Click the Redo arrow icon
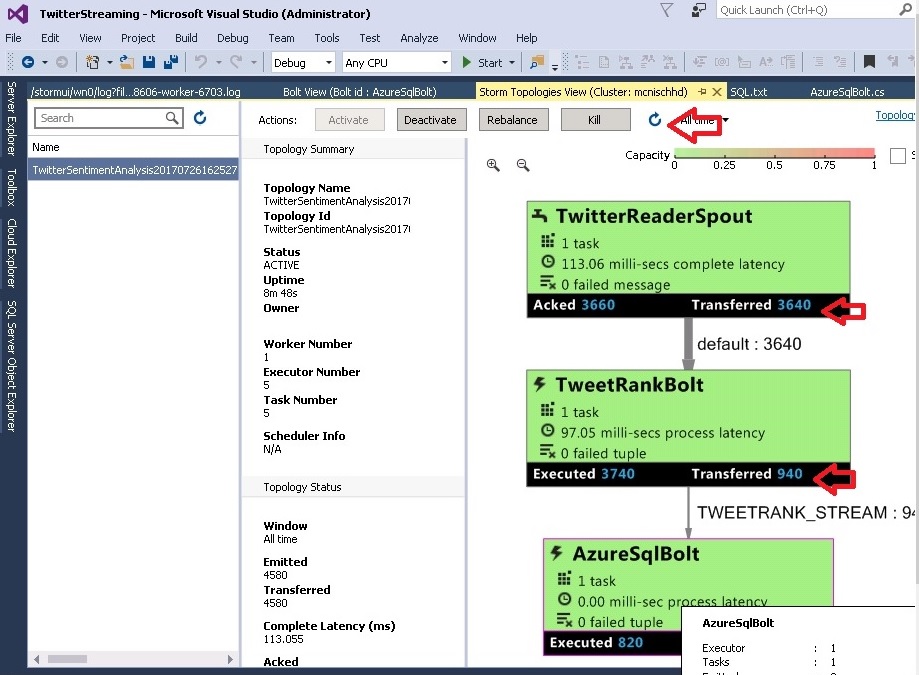The image size is (919, 675). [236, 62]
